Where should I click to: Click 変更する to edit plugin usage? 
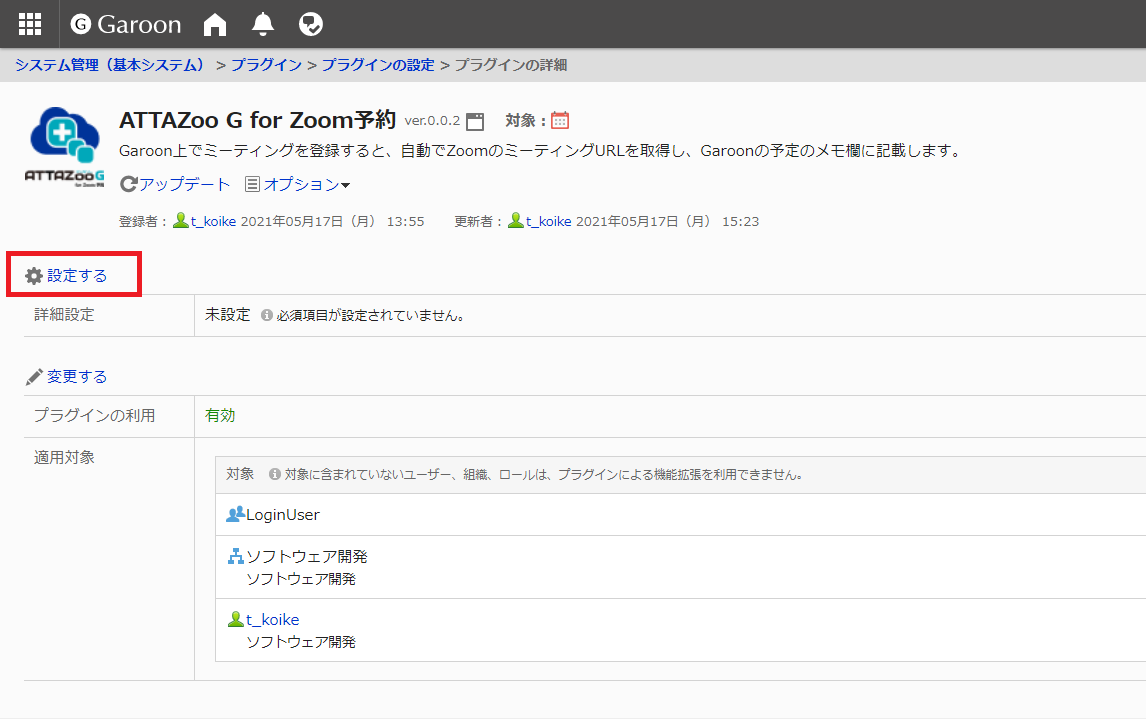77,377
